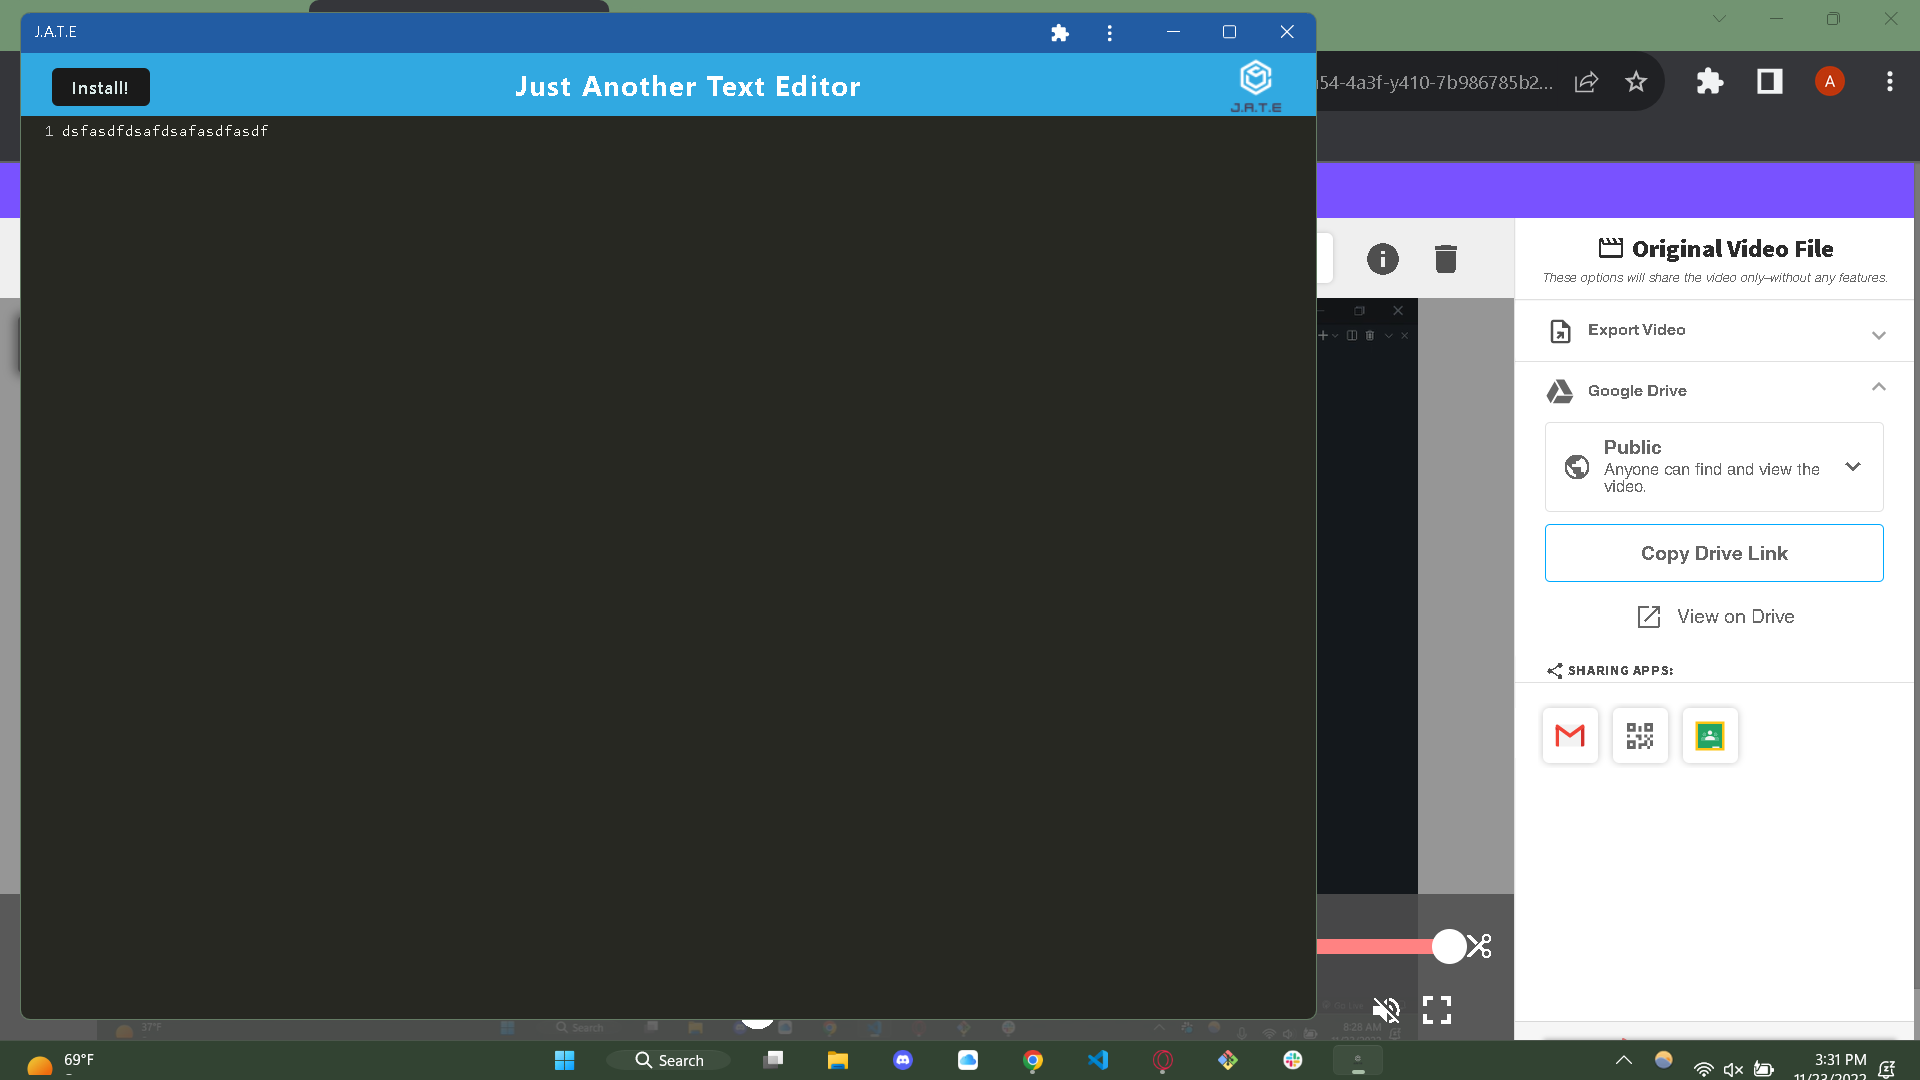Click the taskbar Search box
Screen dimensions: 1920x1080
point(669,1060)
